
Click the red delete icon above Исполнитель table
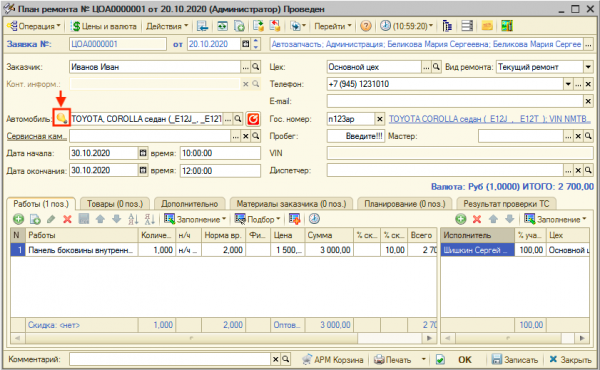(x=477, y=219)
